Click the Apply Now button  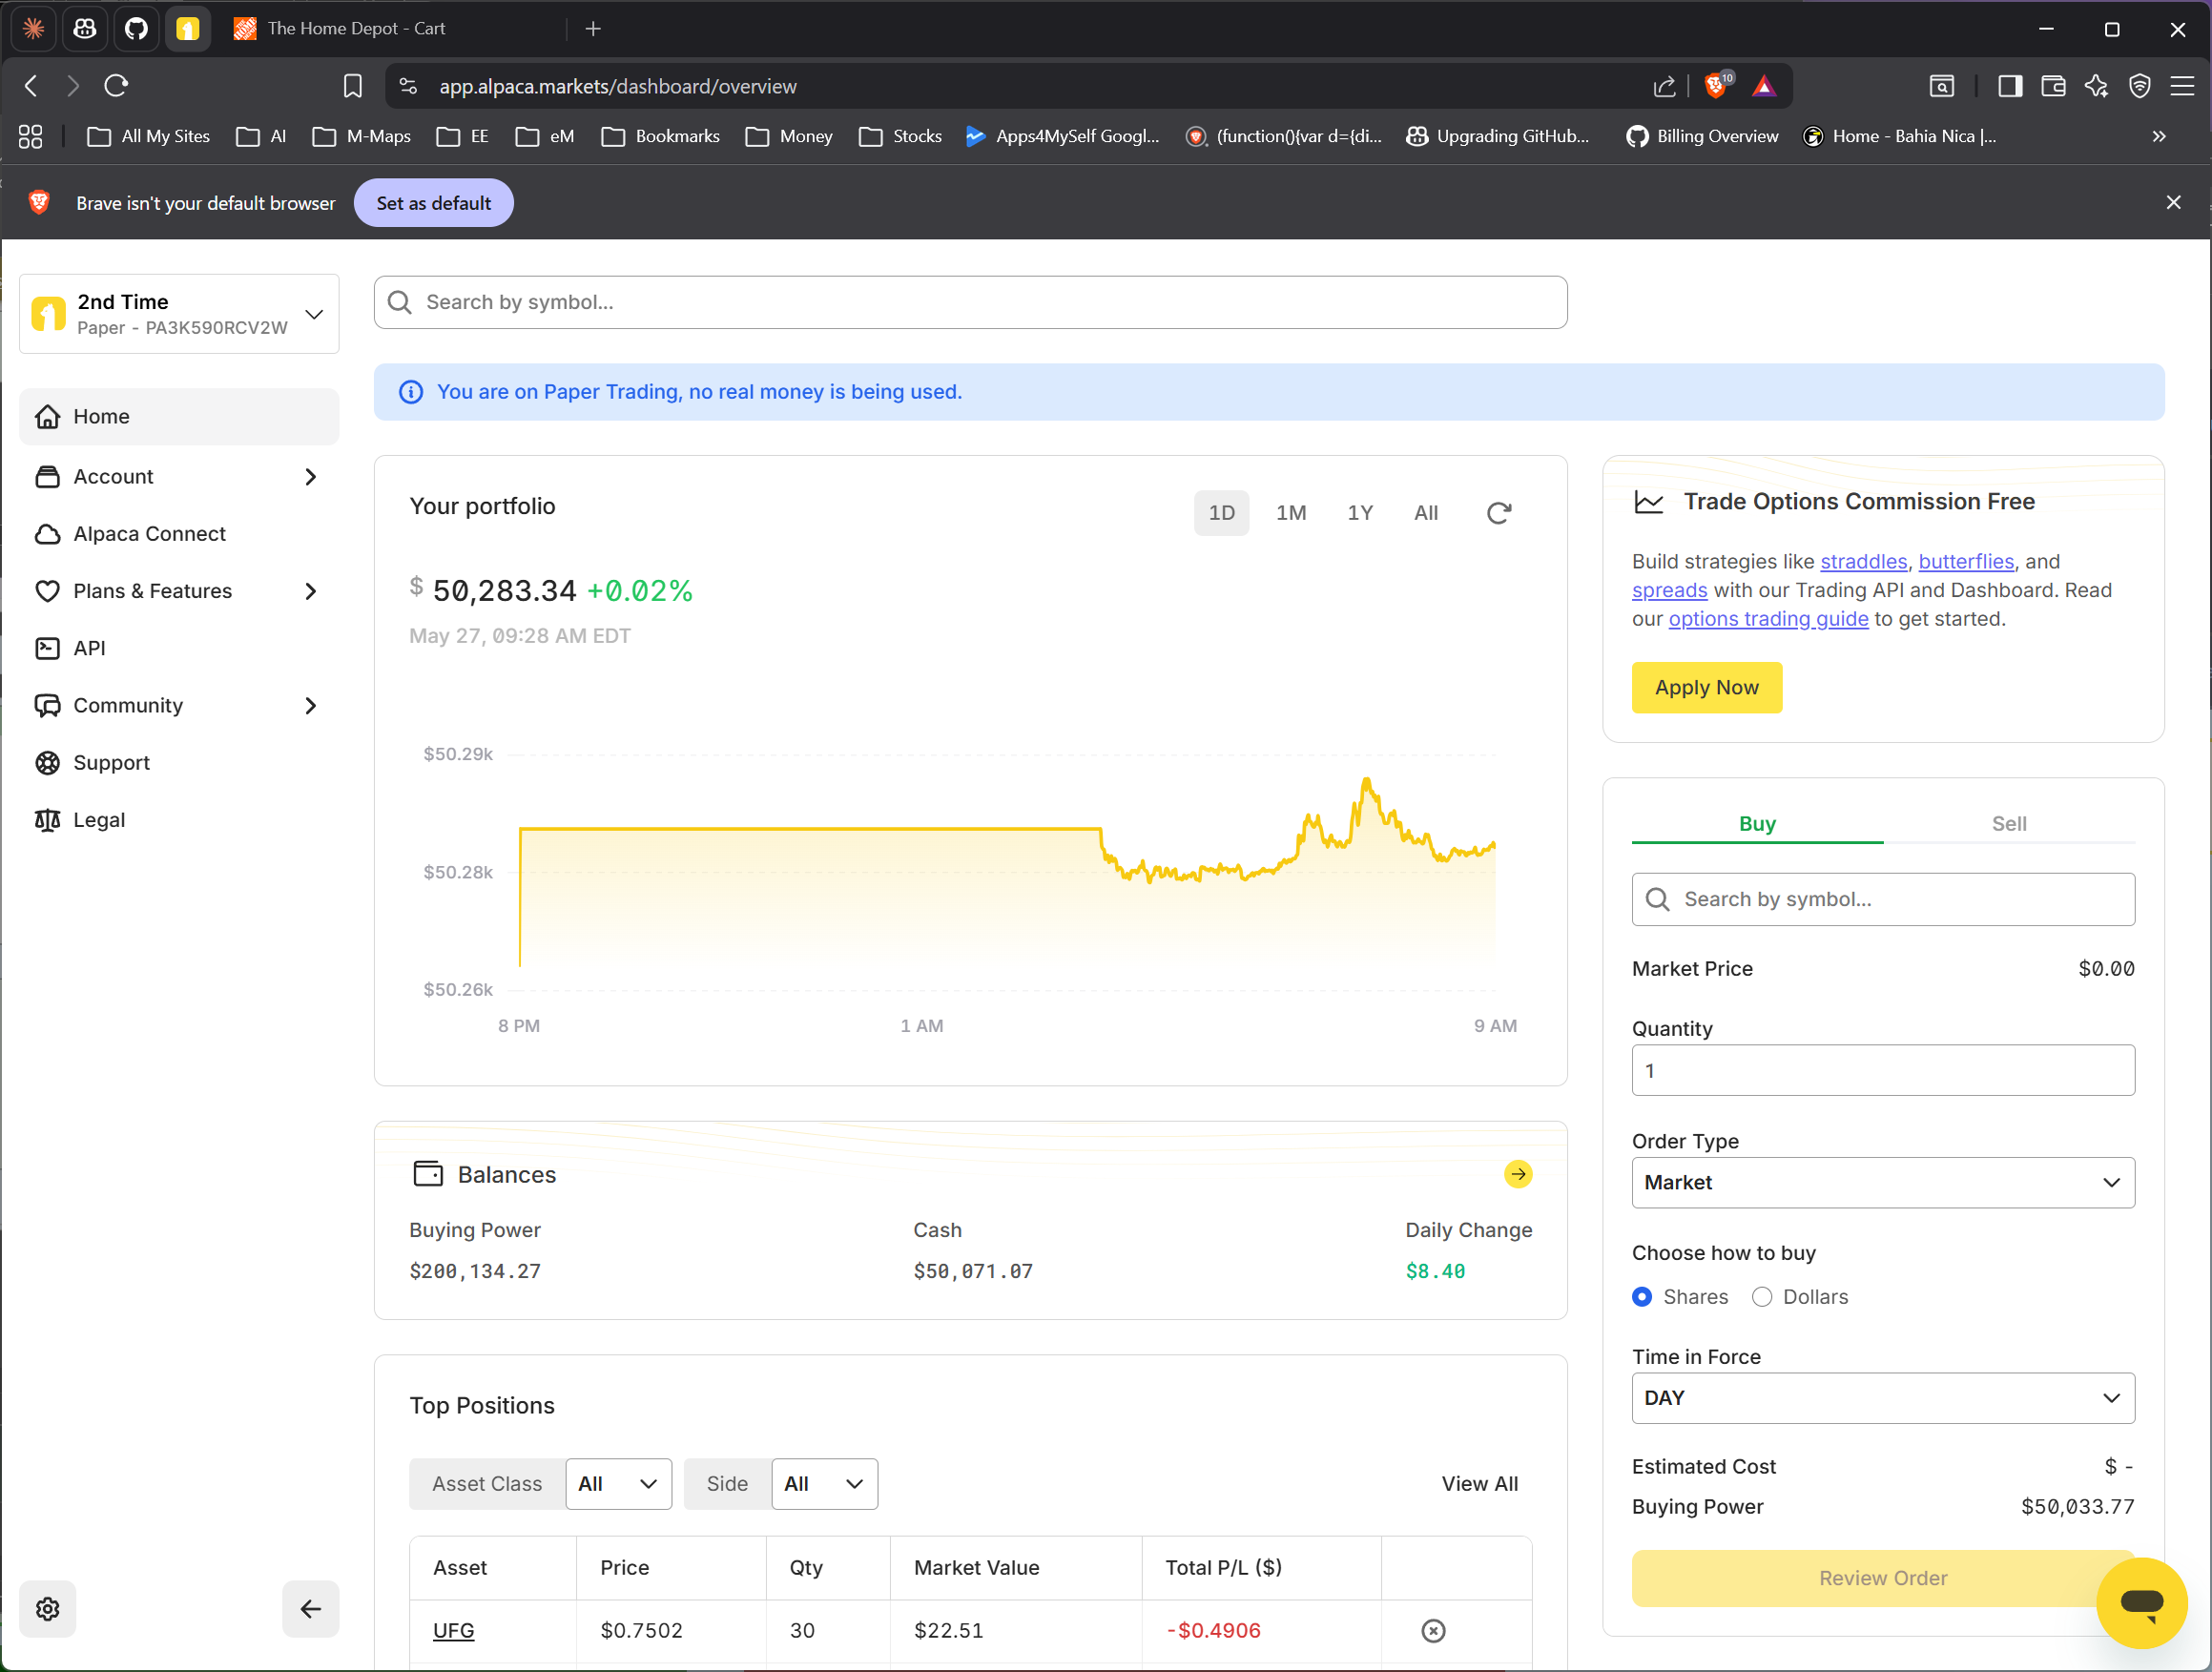pos(1706,688)
